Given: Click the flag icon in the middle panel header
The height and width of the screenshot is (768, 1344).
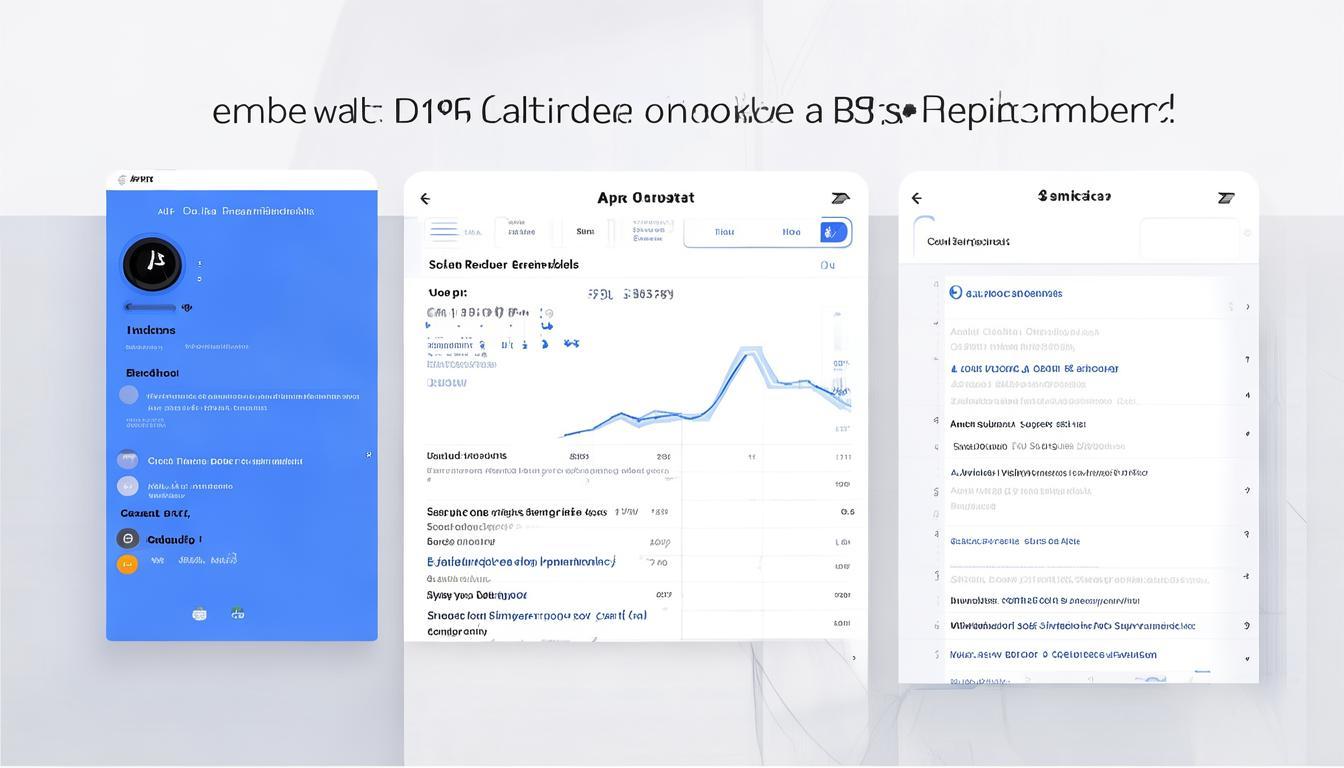Looking at the screenshot, I should pos(840,198).
